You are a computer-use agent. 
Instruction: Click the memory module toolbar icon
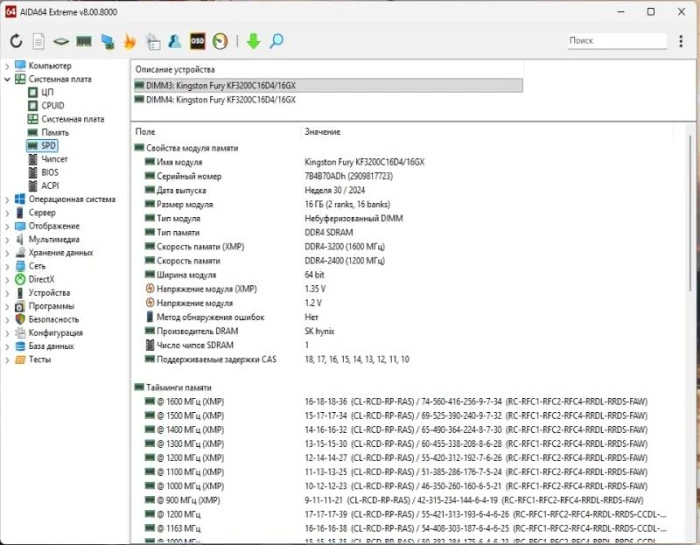click(84, 42)
